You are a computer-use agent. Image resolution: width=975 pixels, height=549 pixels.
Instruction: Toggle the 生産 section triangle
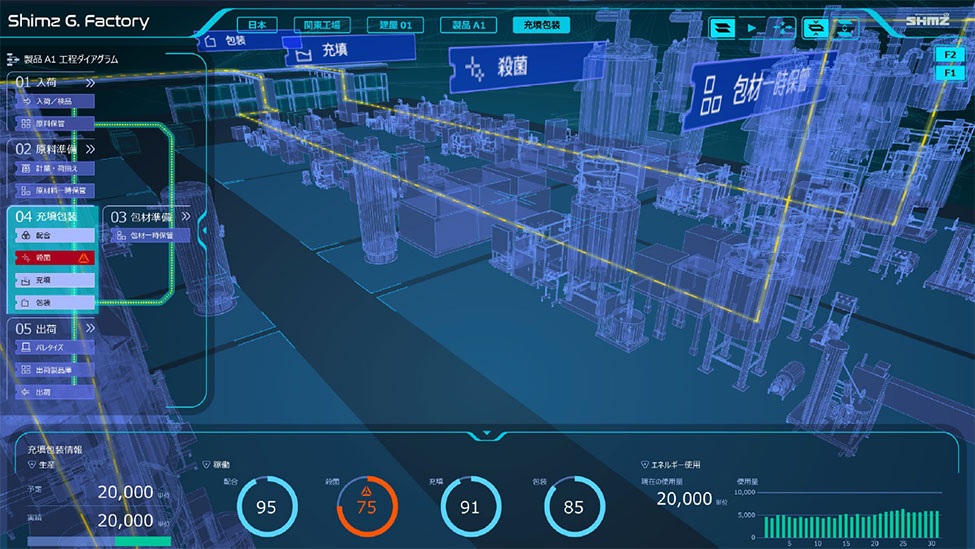tap(32, 464)
